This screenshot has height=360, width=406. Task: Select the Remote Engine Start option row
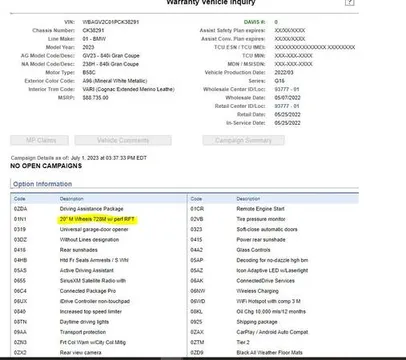[273, 209]
